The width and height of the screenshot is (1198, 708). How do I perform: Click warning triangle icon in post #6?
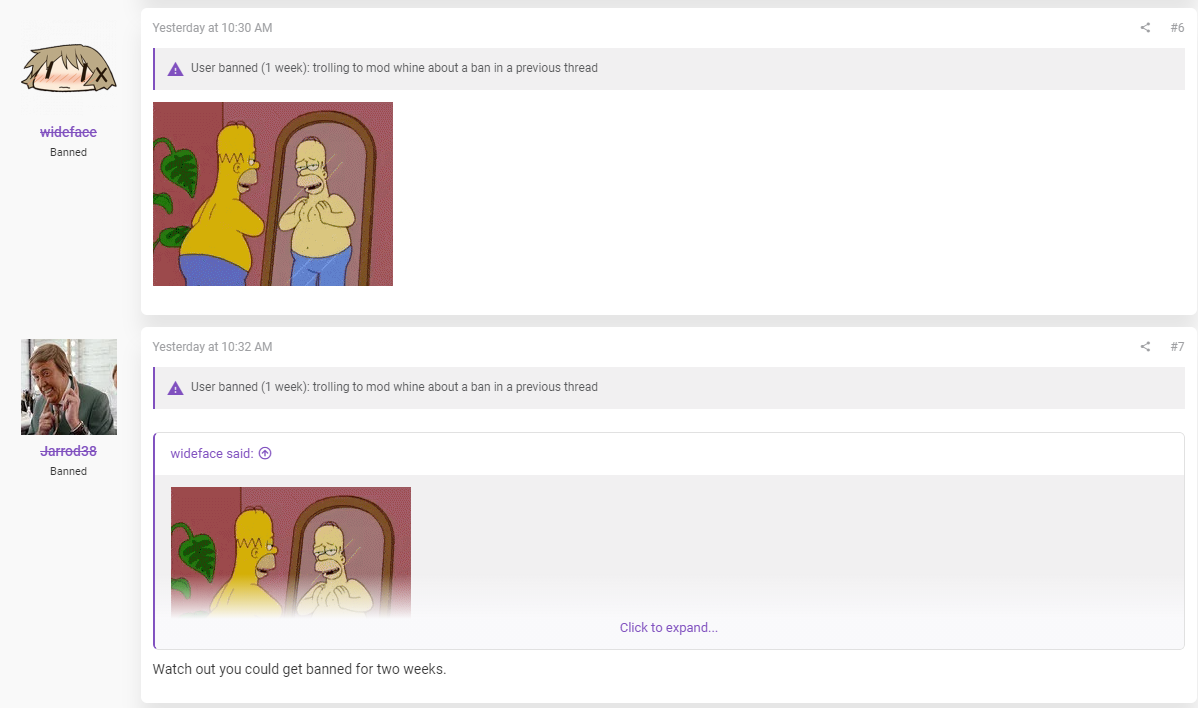pyautogui.click(x=175, y=69)
